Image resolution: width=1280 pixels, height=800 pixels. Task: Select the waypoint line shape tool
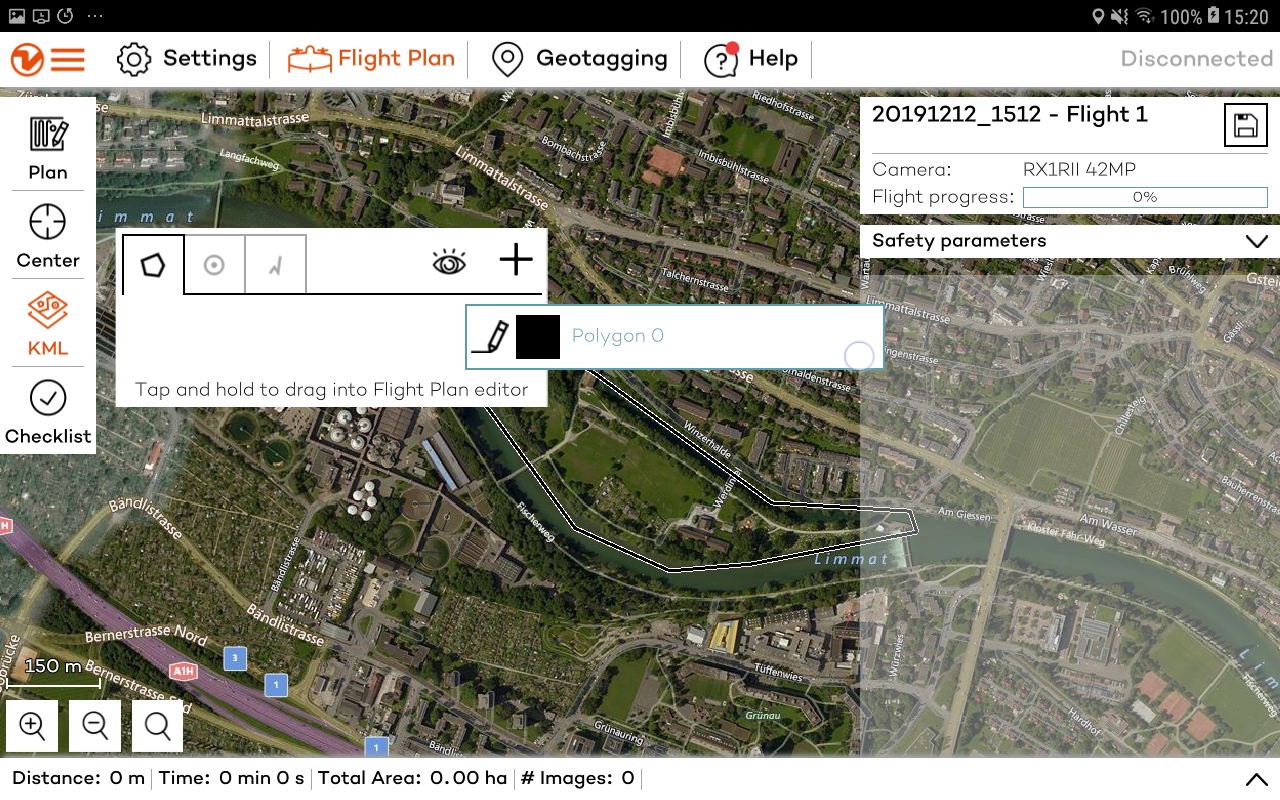[275, 262]
